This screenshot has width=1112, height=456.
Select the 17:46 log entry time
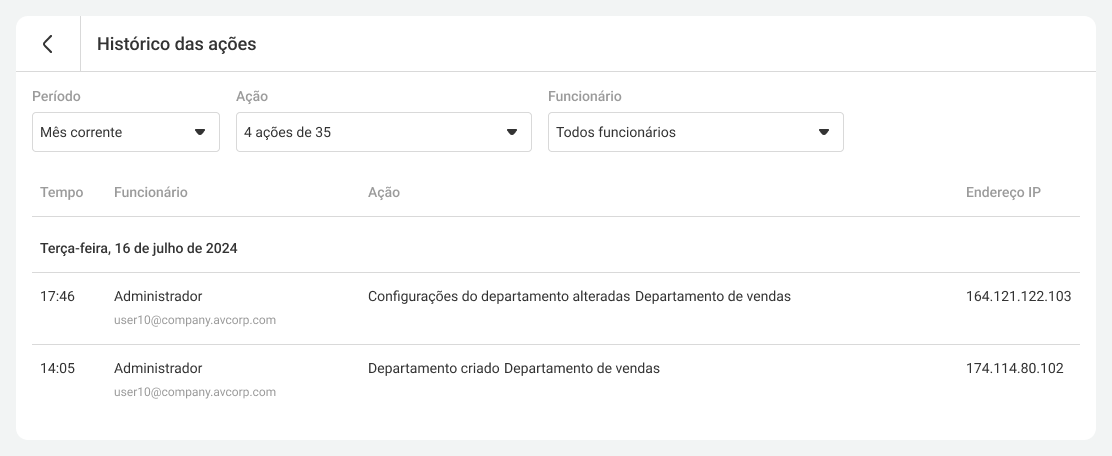point(57,296)
